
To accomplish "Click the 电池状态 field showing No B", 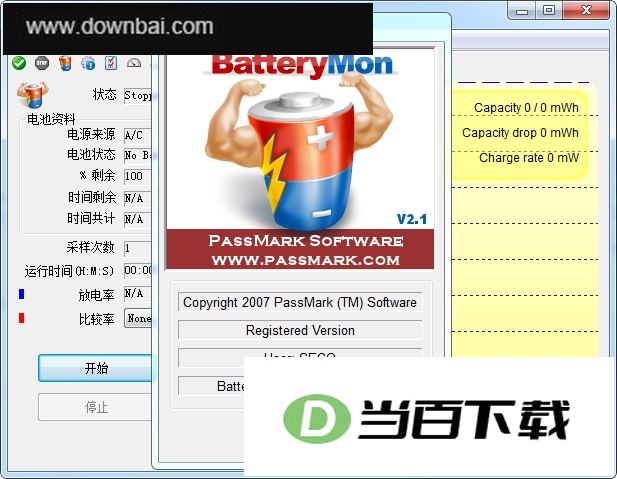I will (138, 155).
